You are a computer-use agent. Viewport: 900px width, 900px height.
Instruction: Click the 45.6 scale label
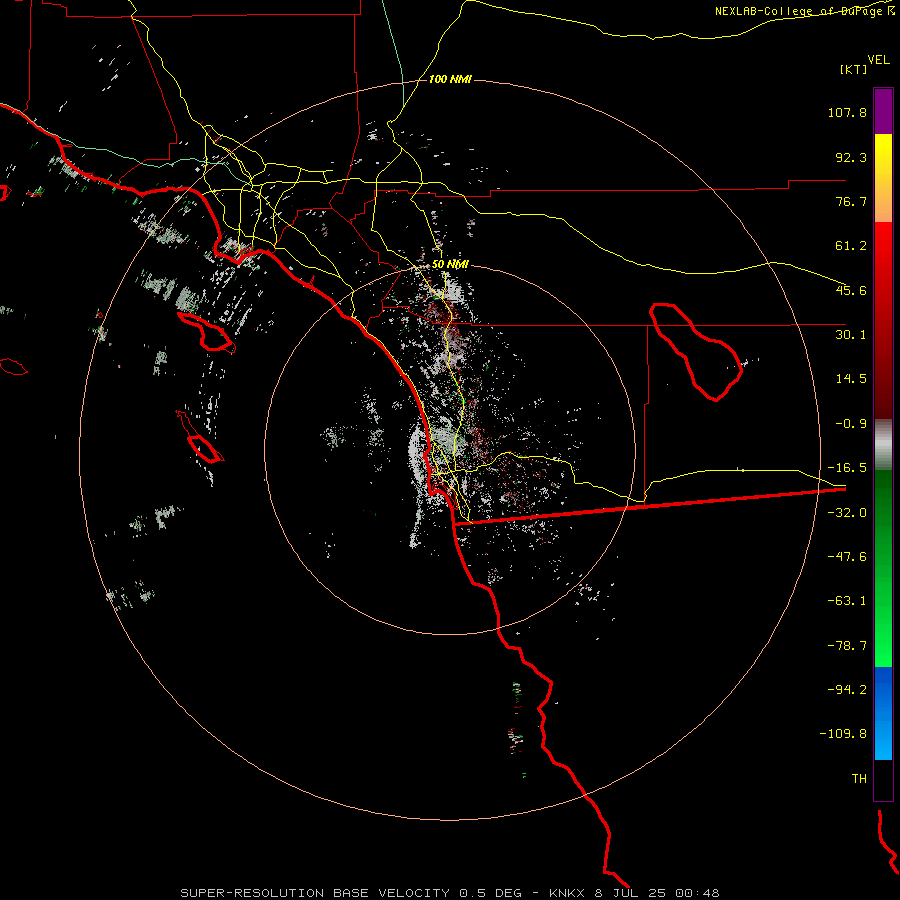[851, 290]
